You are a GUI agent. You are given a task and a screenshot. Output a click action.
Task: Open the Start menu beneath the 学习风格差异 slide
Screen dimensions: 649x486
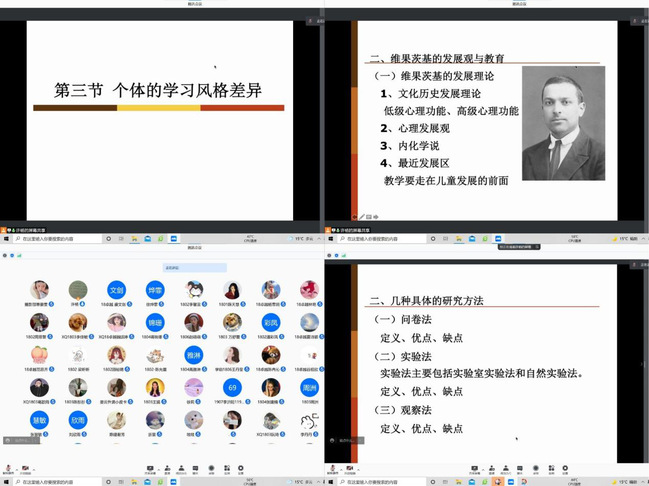click(4, 239)
